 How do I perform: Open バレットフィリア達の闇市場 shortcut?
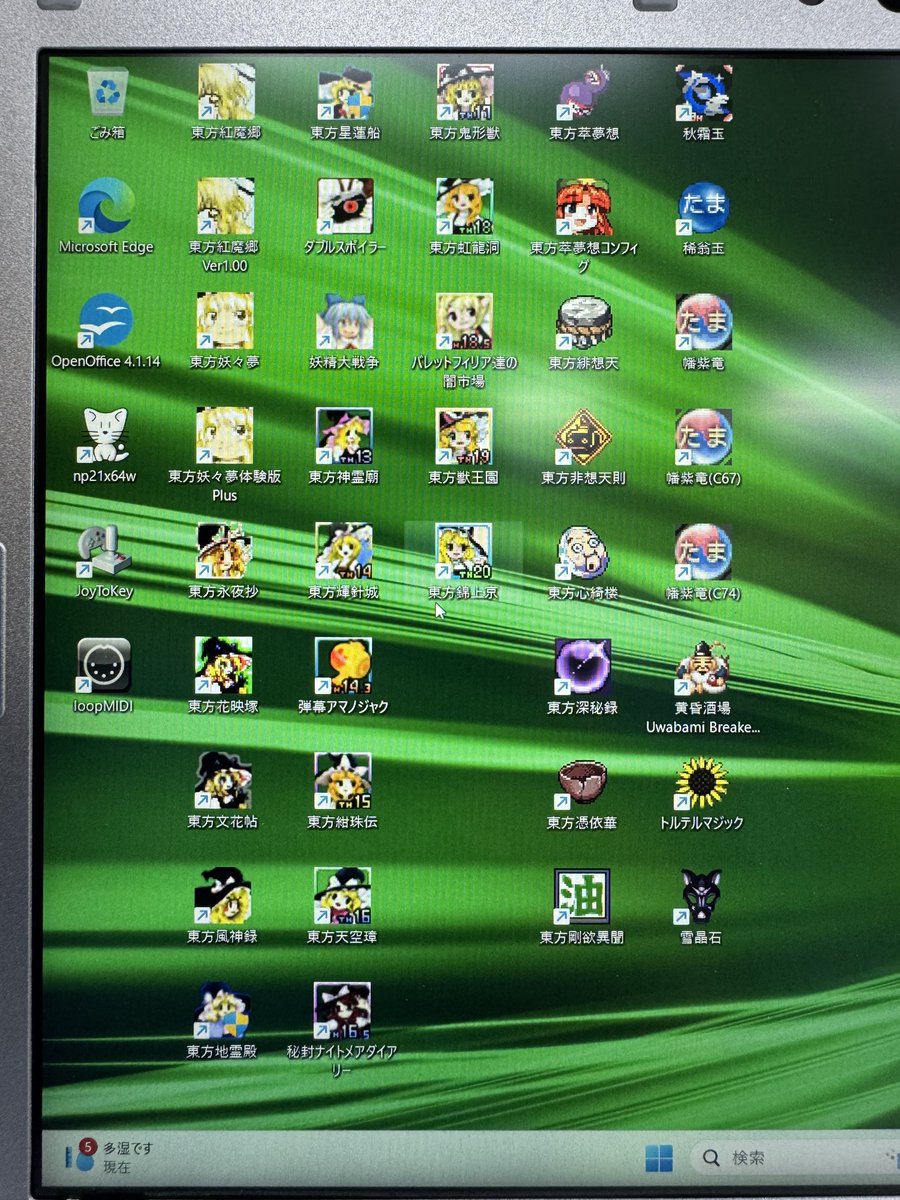[464, 320]
